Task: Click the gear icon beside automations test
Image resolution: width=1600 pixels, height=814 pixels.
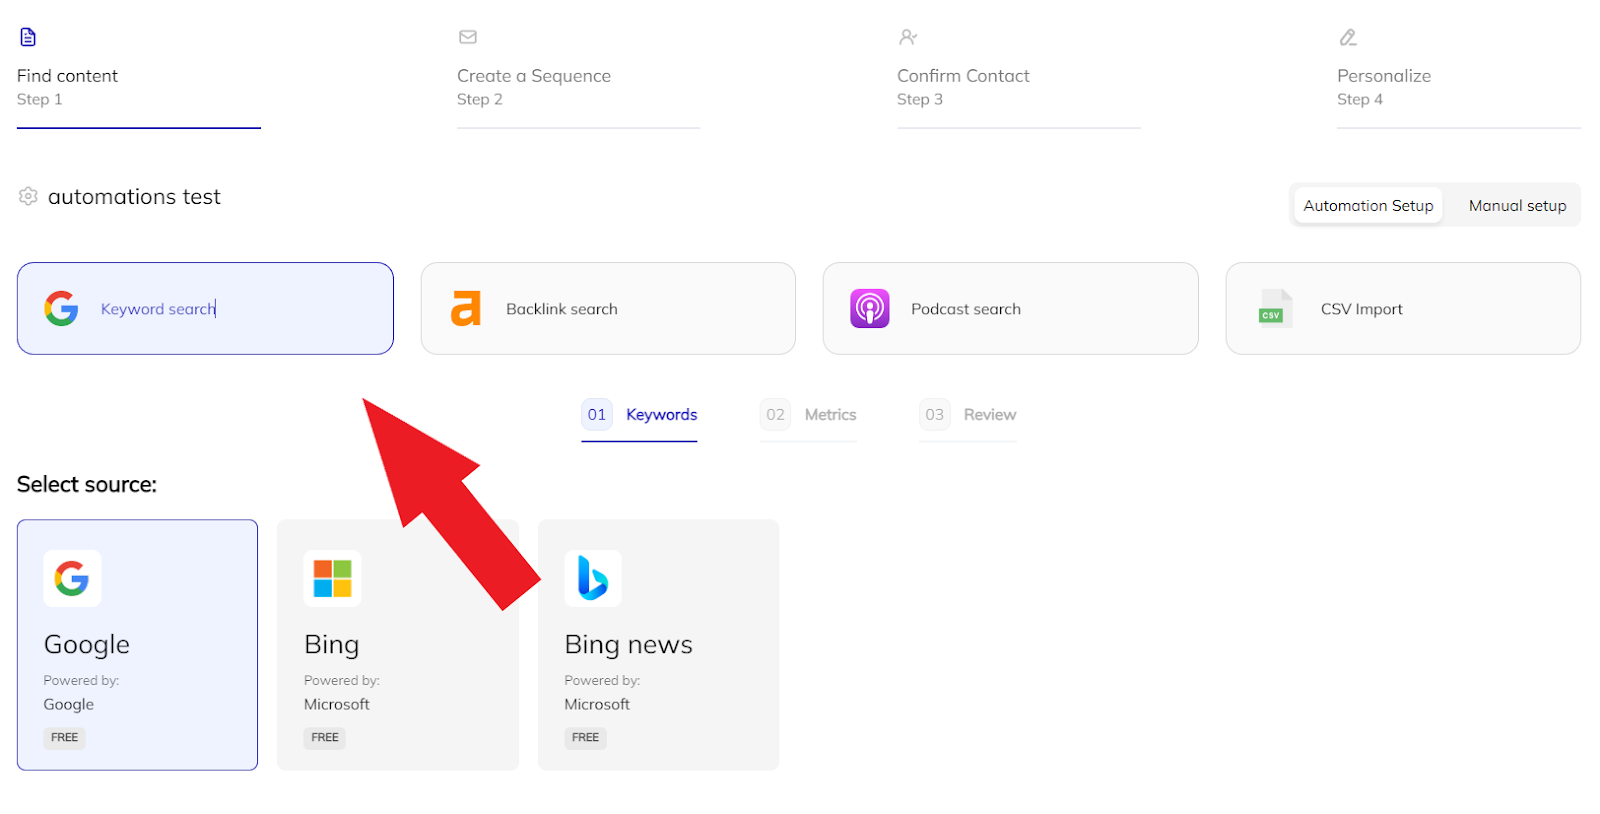Action: 28,196
